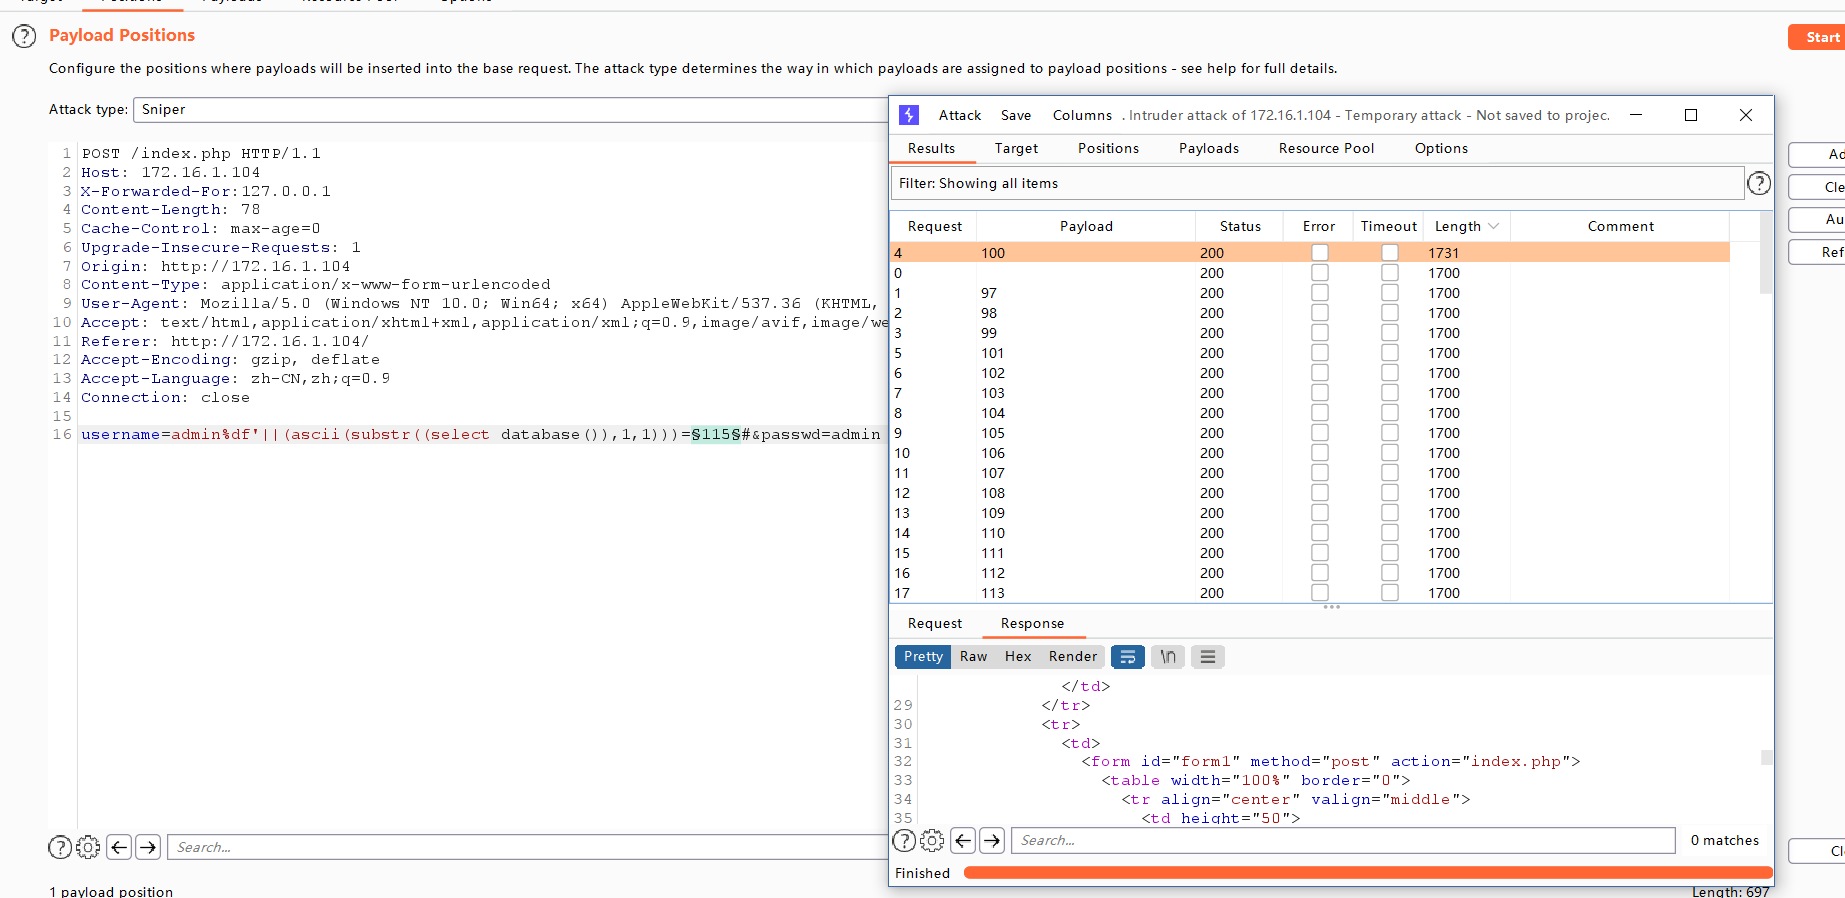Screen dimensions: 1845x898
Task: Open the Resource Pool tab
Action: [1327, 148]
